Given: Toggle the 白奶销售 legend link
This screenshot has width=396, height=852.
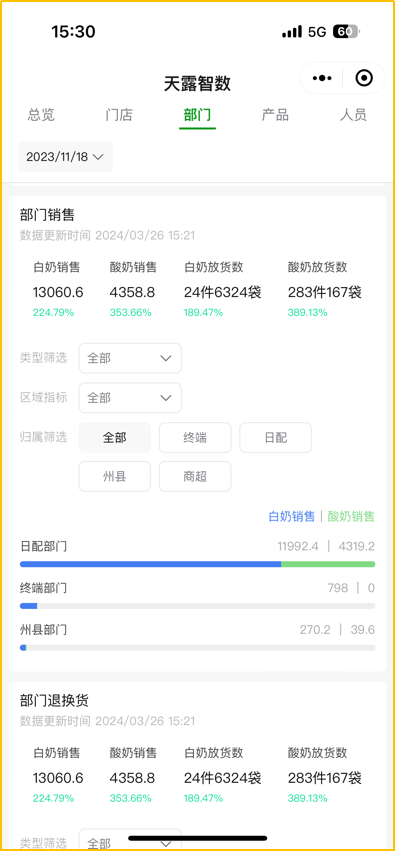Looking at the screenshot, I should [292, 516].
